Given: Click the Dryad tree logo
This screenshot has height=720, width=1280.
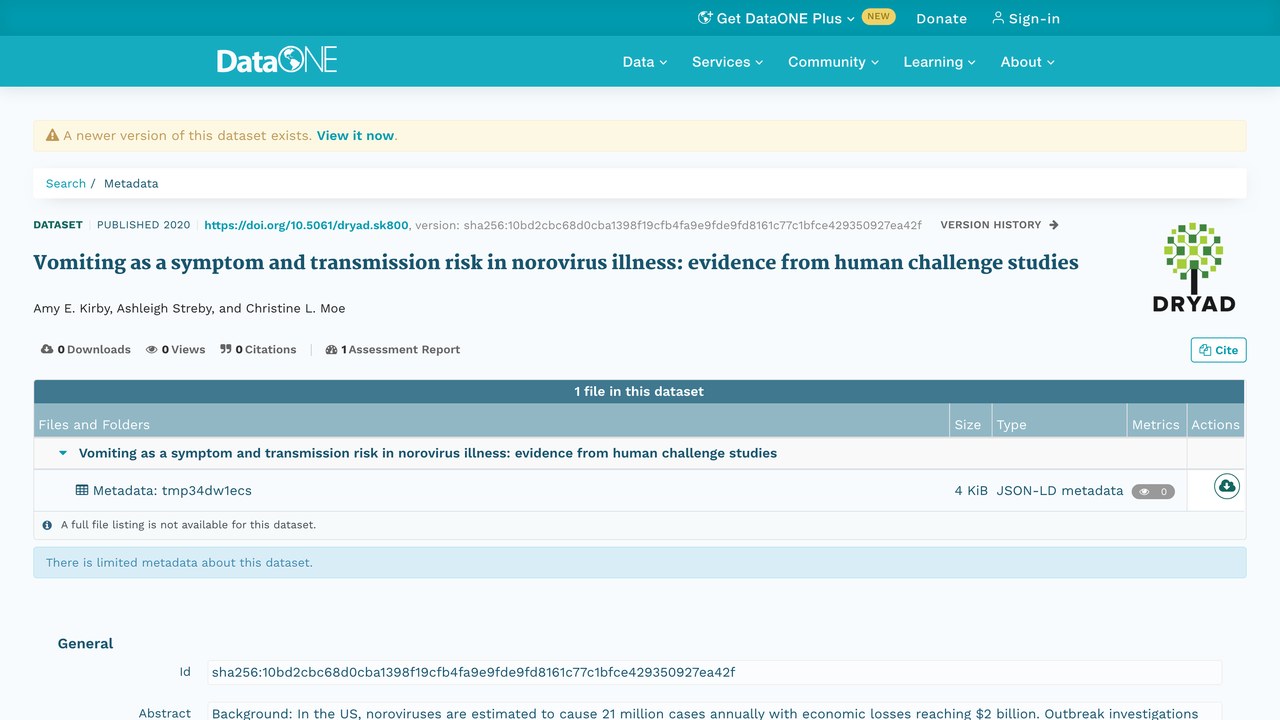Looking at the screenshot, I should click(1194, 268).
